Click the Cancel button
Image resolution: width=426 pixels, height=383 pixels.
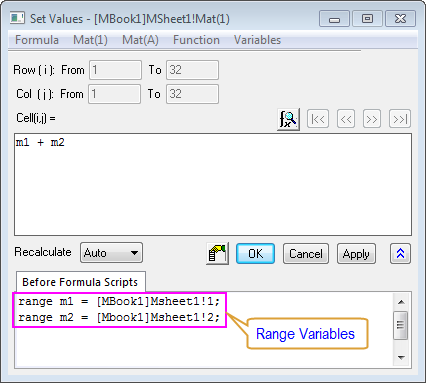pyautogui.click(x=306, y=254)
